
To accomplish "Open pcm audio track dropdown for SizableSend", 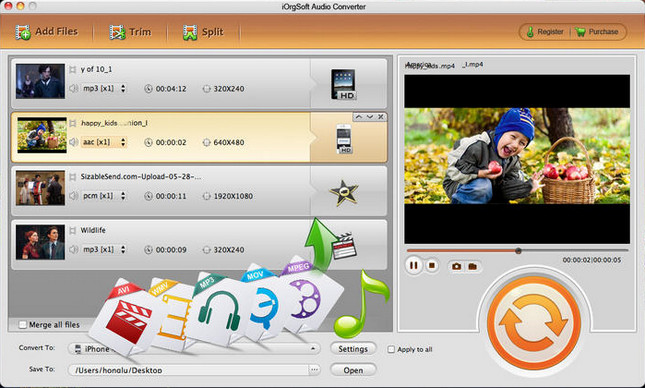I will (104, 196).
